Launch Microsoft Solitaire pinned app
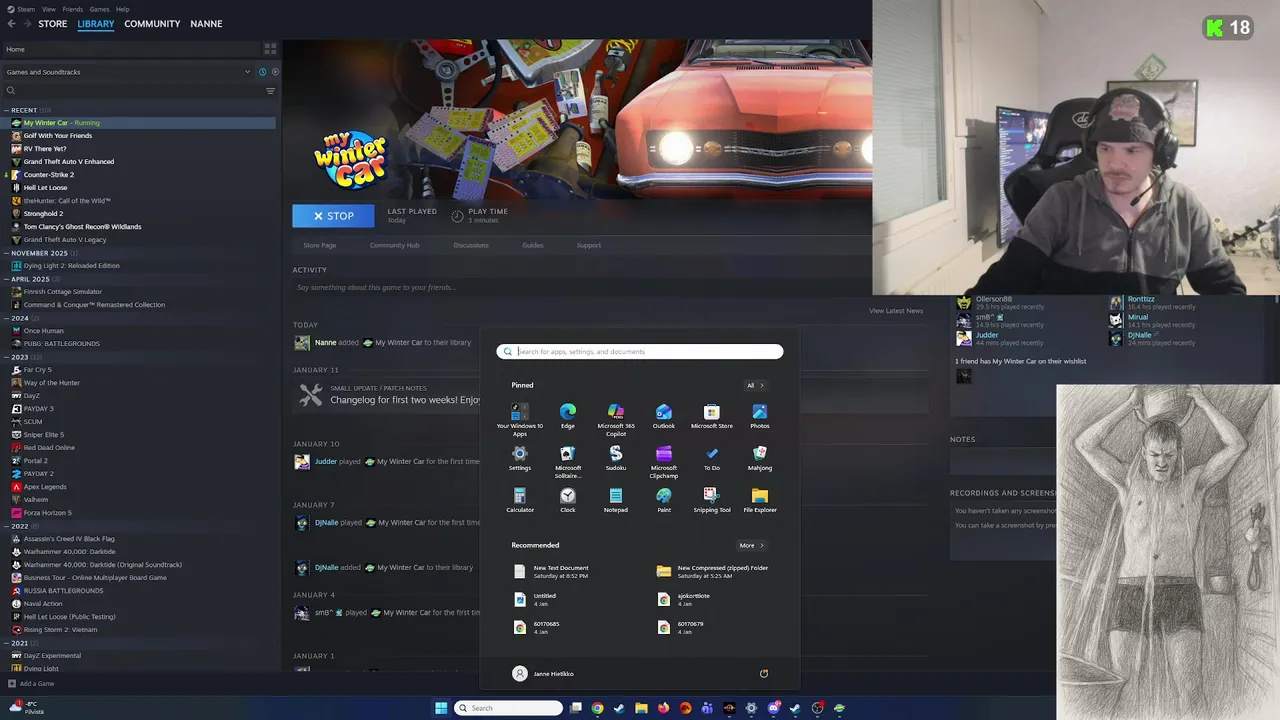Viewport: 1280px width, 720px height. coord(568,462)
